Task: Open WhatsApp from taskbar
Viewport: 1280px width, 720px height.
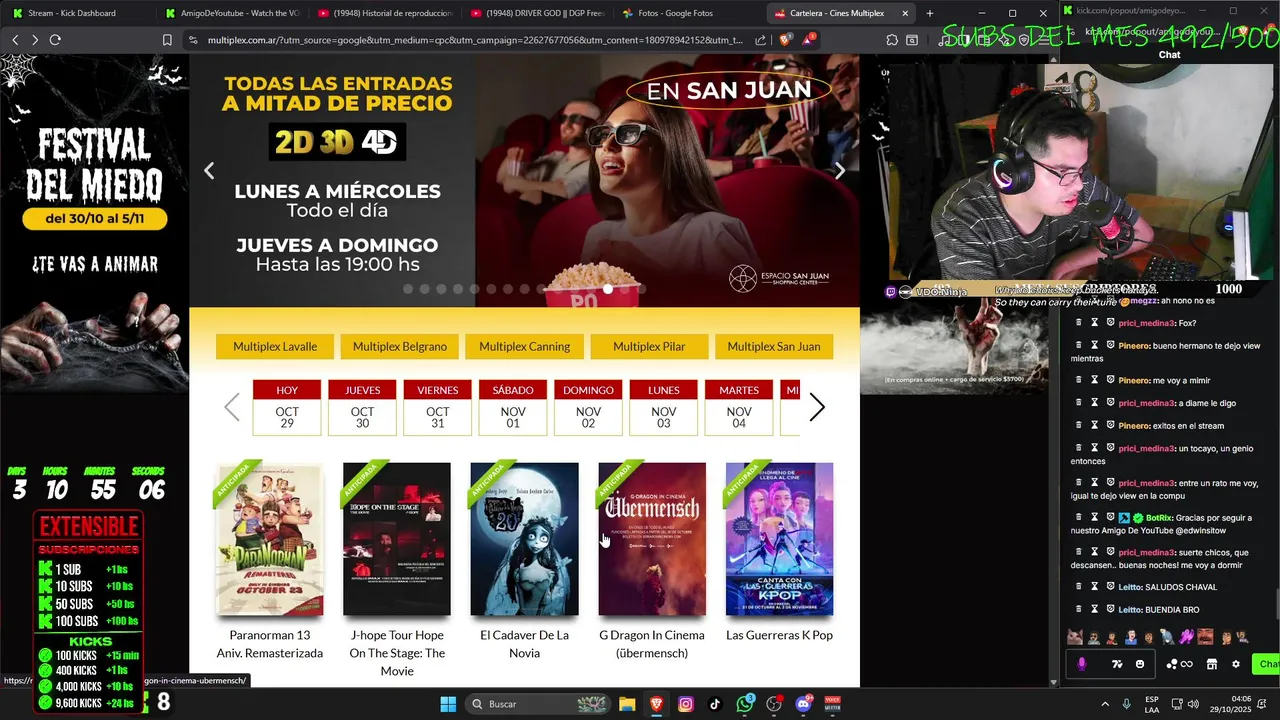Action: point(745,704)
